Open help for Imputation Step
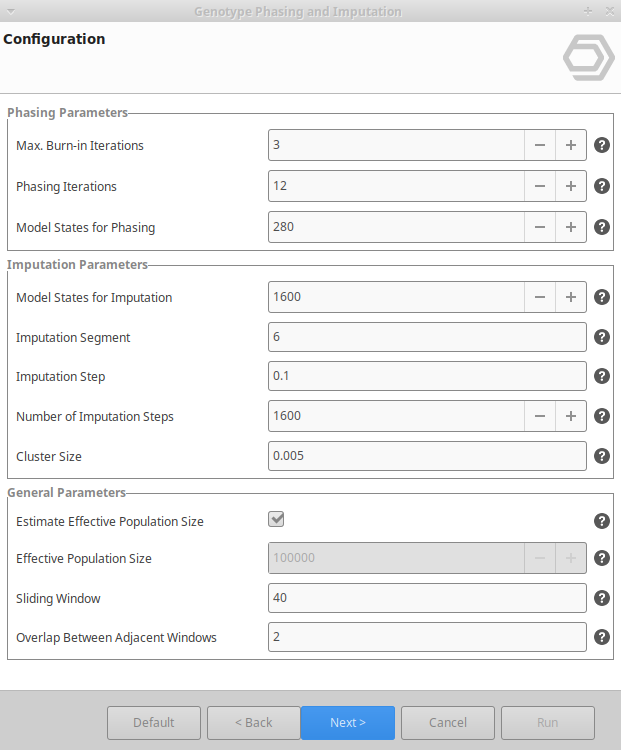 (x=602, y=376)
